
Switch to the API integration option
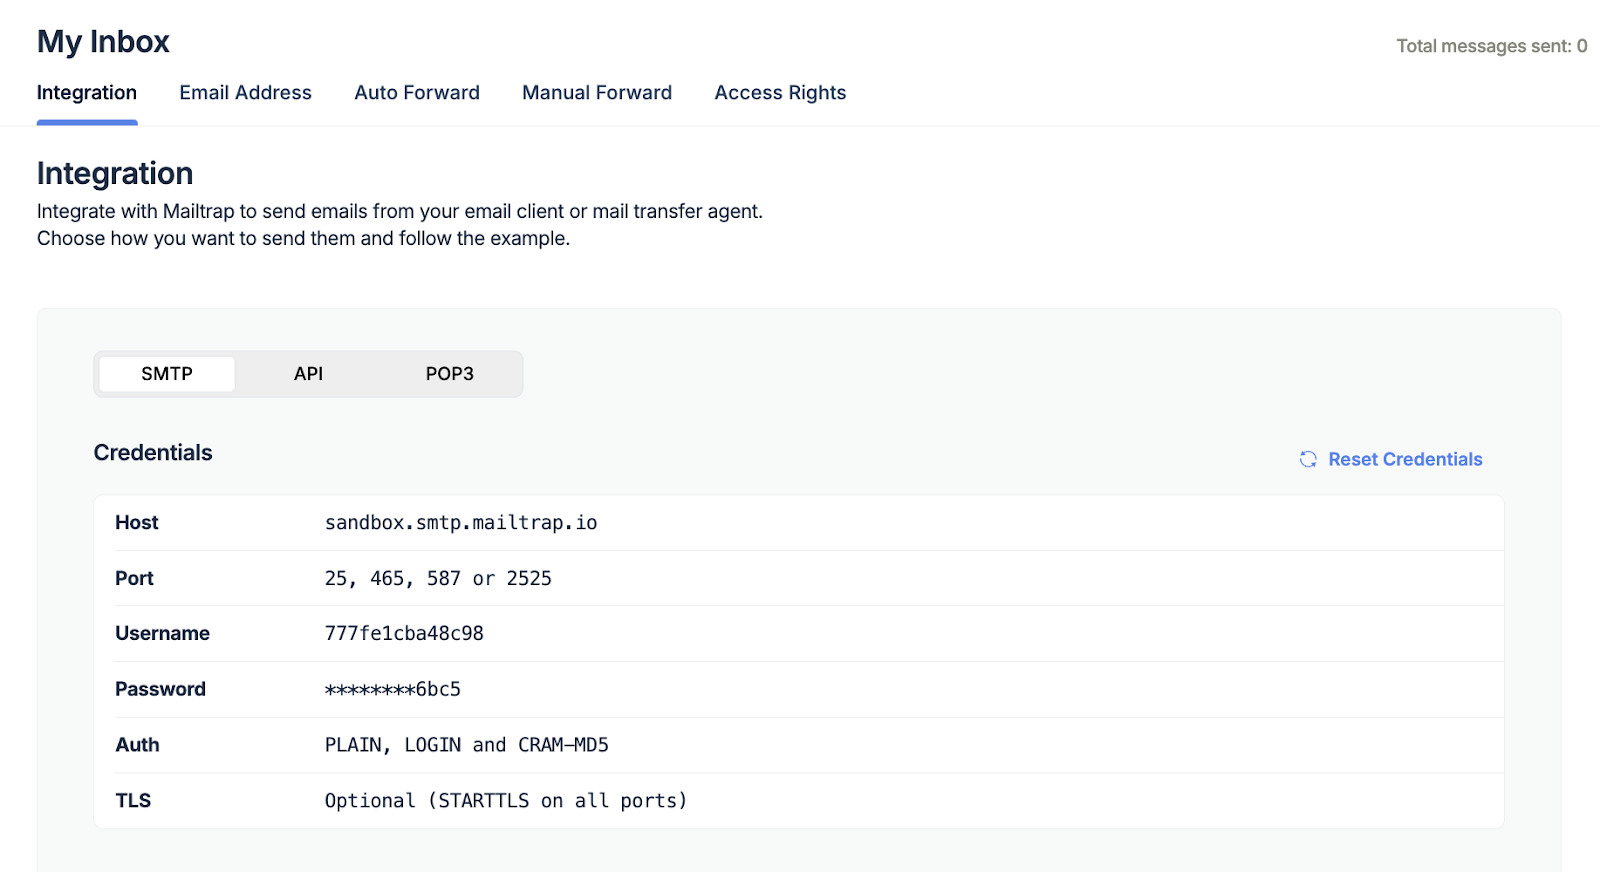[308, 374]
